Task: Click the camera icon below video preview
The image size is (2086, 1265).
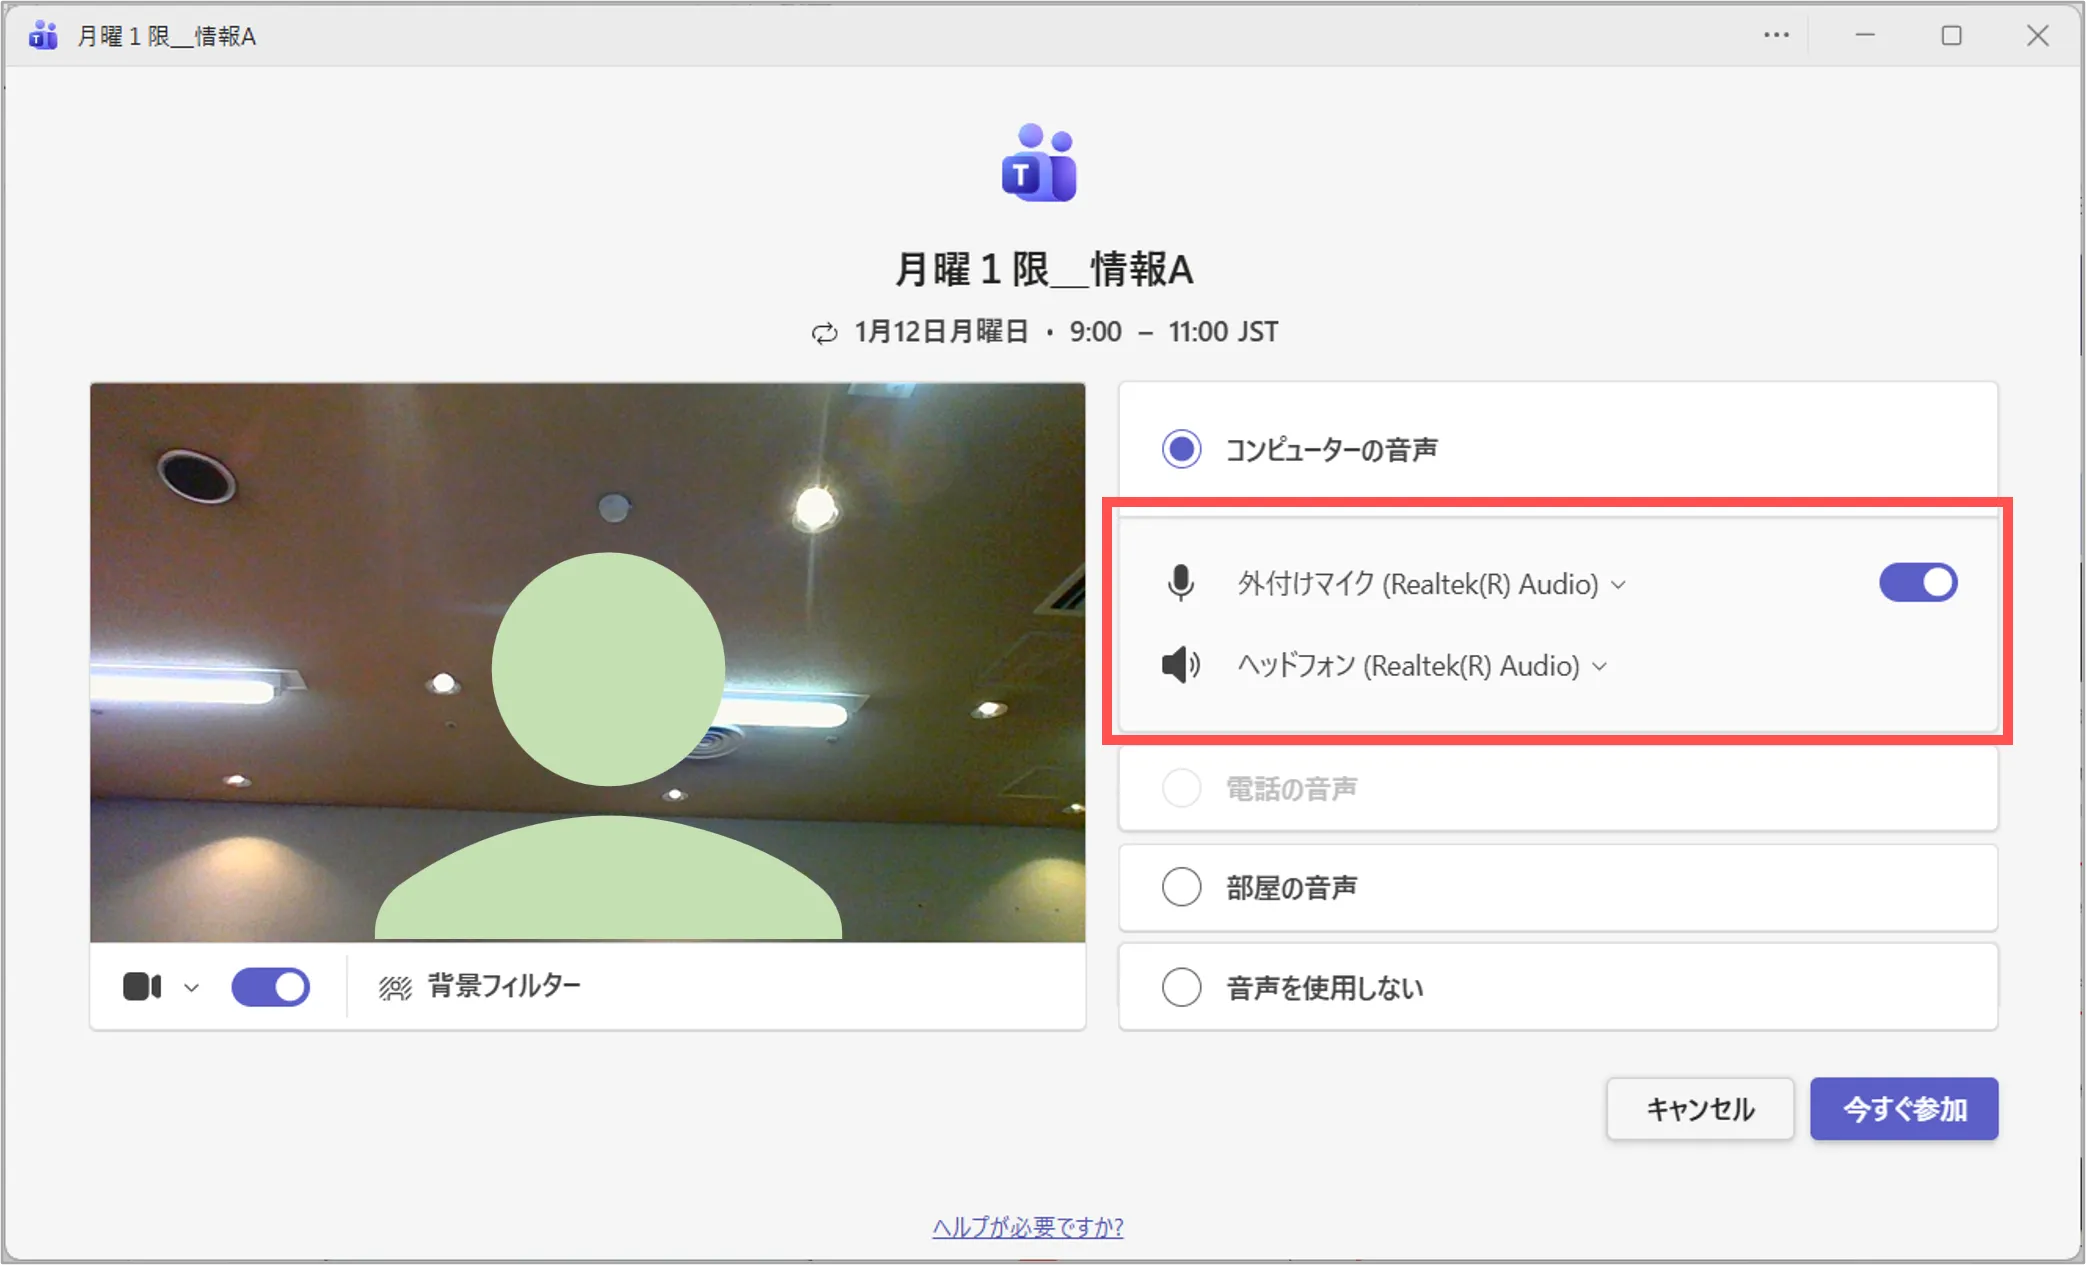Action: (x=142, y=987)
